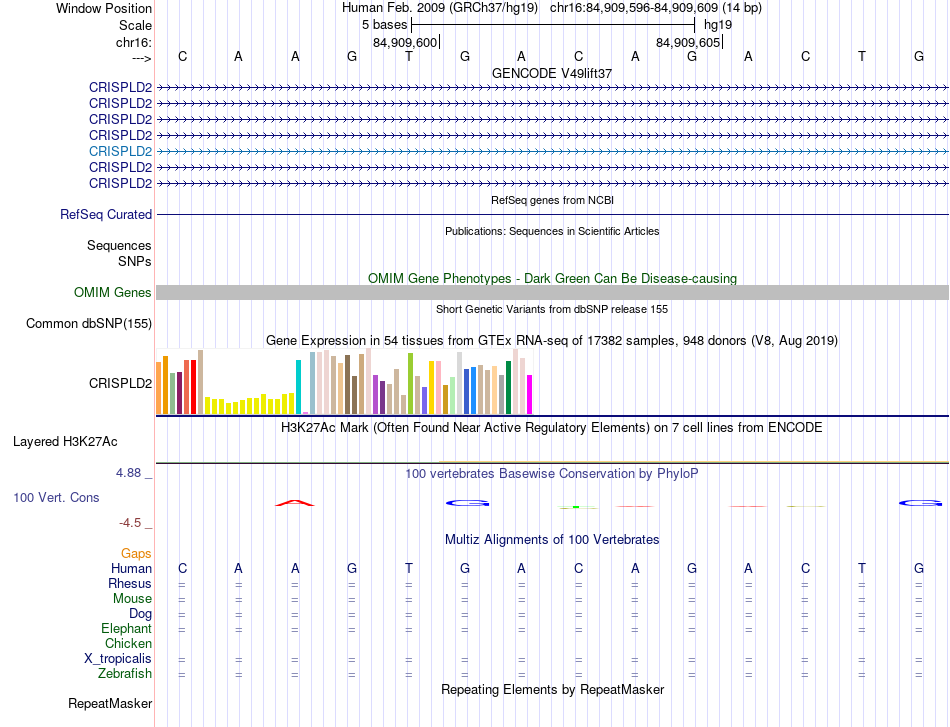Click Publications: Sequences in Scientific Articles title
Screen dimensions: 950x727
click(552, 231)
